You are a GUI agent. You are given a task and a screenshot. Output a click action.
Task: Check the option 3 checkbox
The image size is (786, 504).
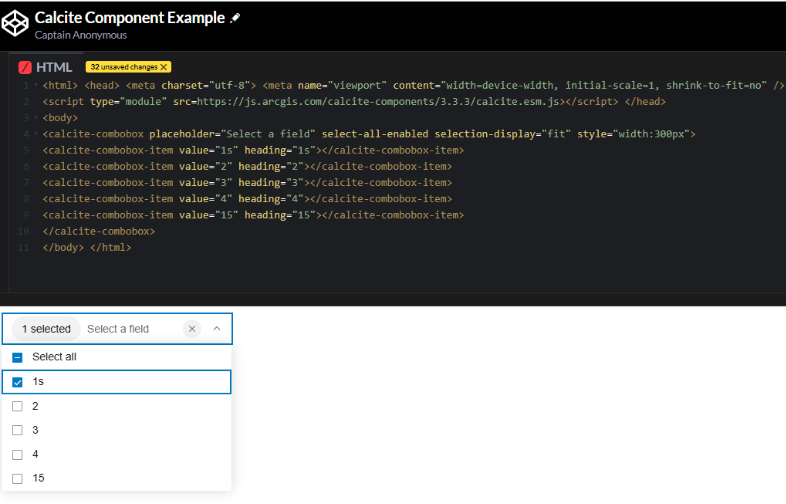(18, 430)
